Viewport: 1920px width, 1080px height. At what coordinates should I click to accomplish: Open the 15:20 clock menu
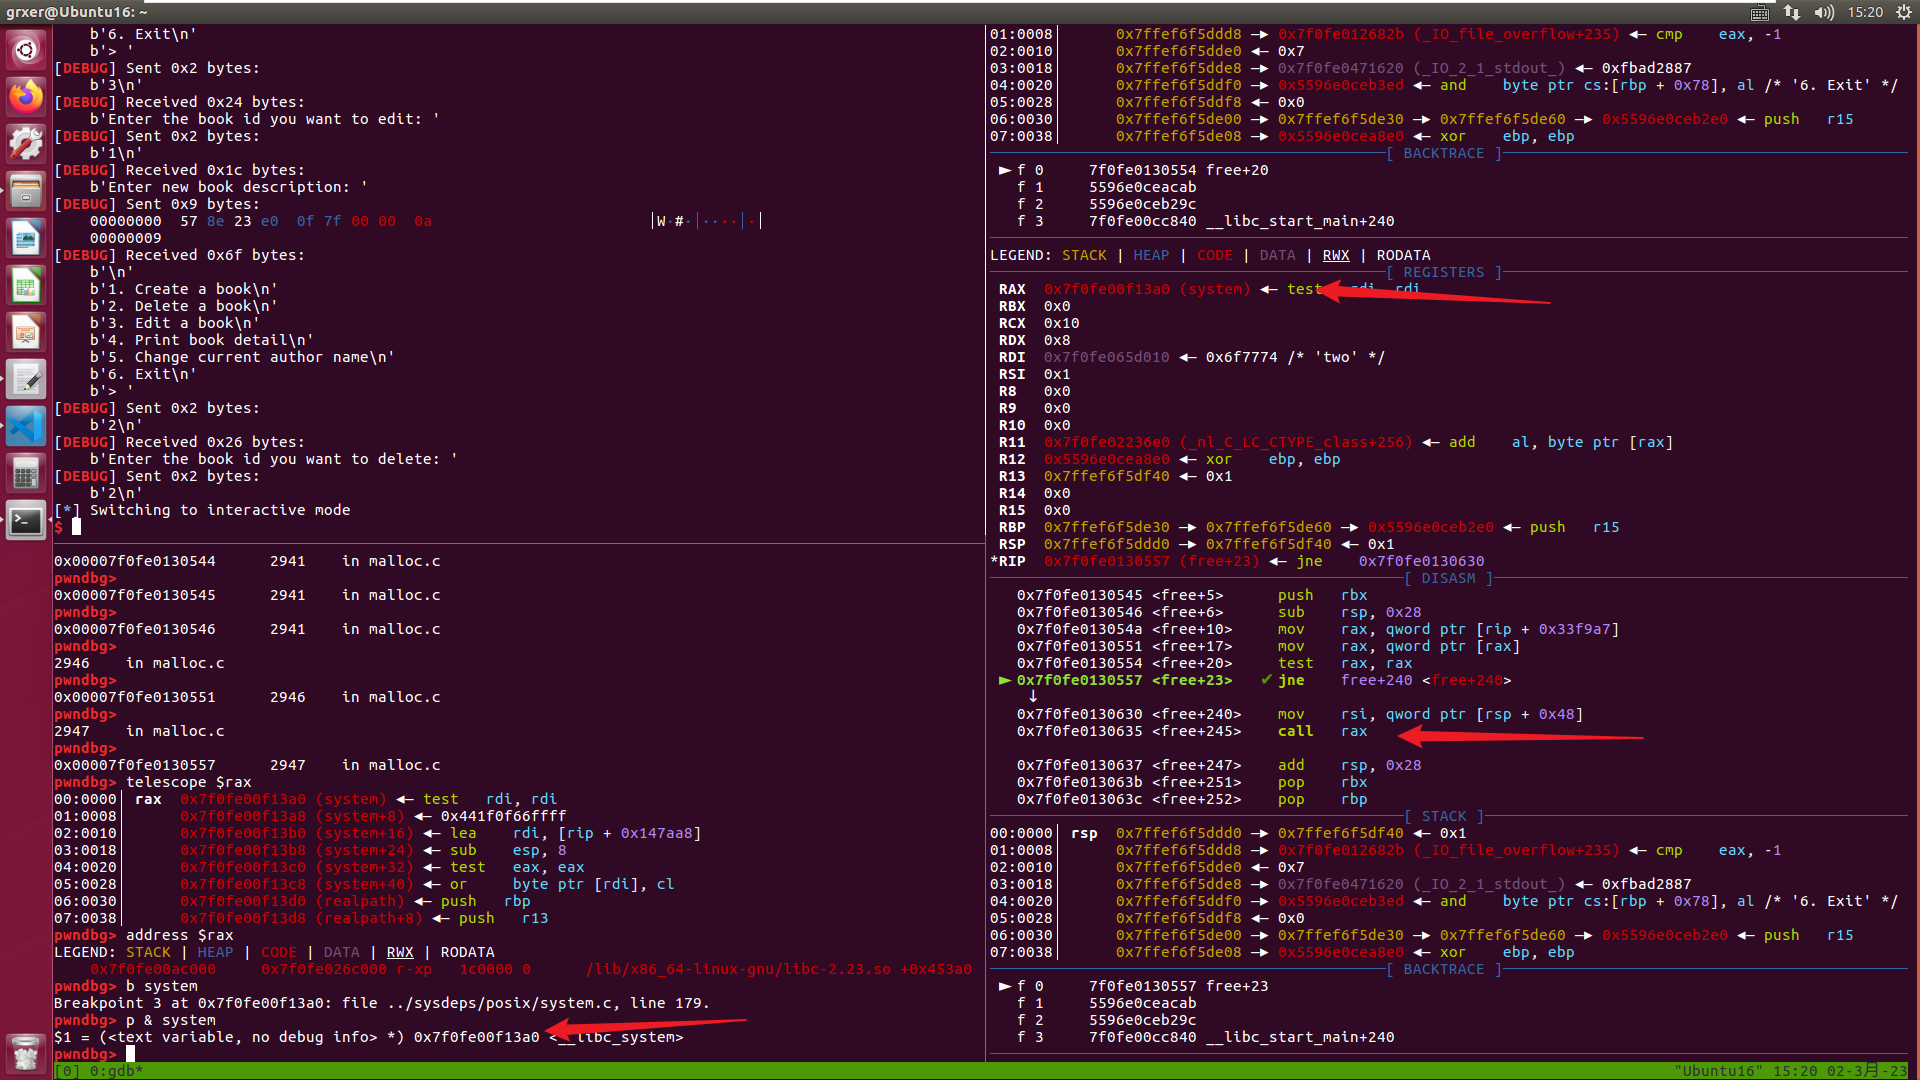point(1865,12)
